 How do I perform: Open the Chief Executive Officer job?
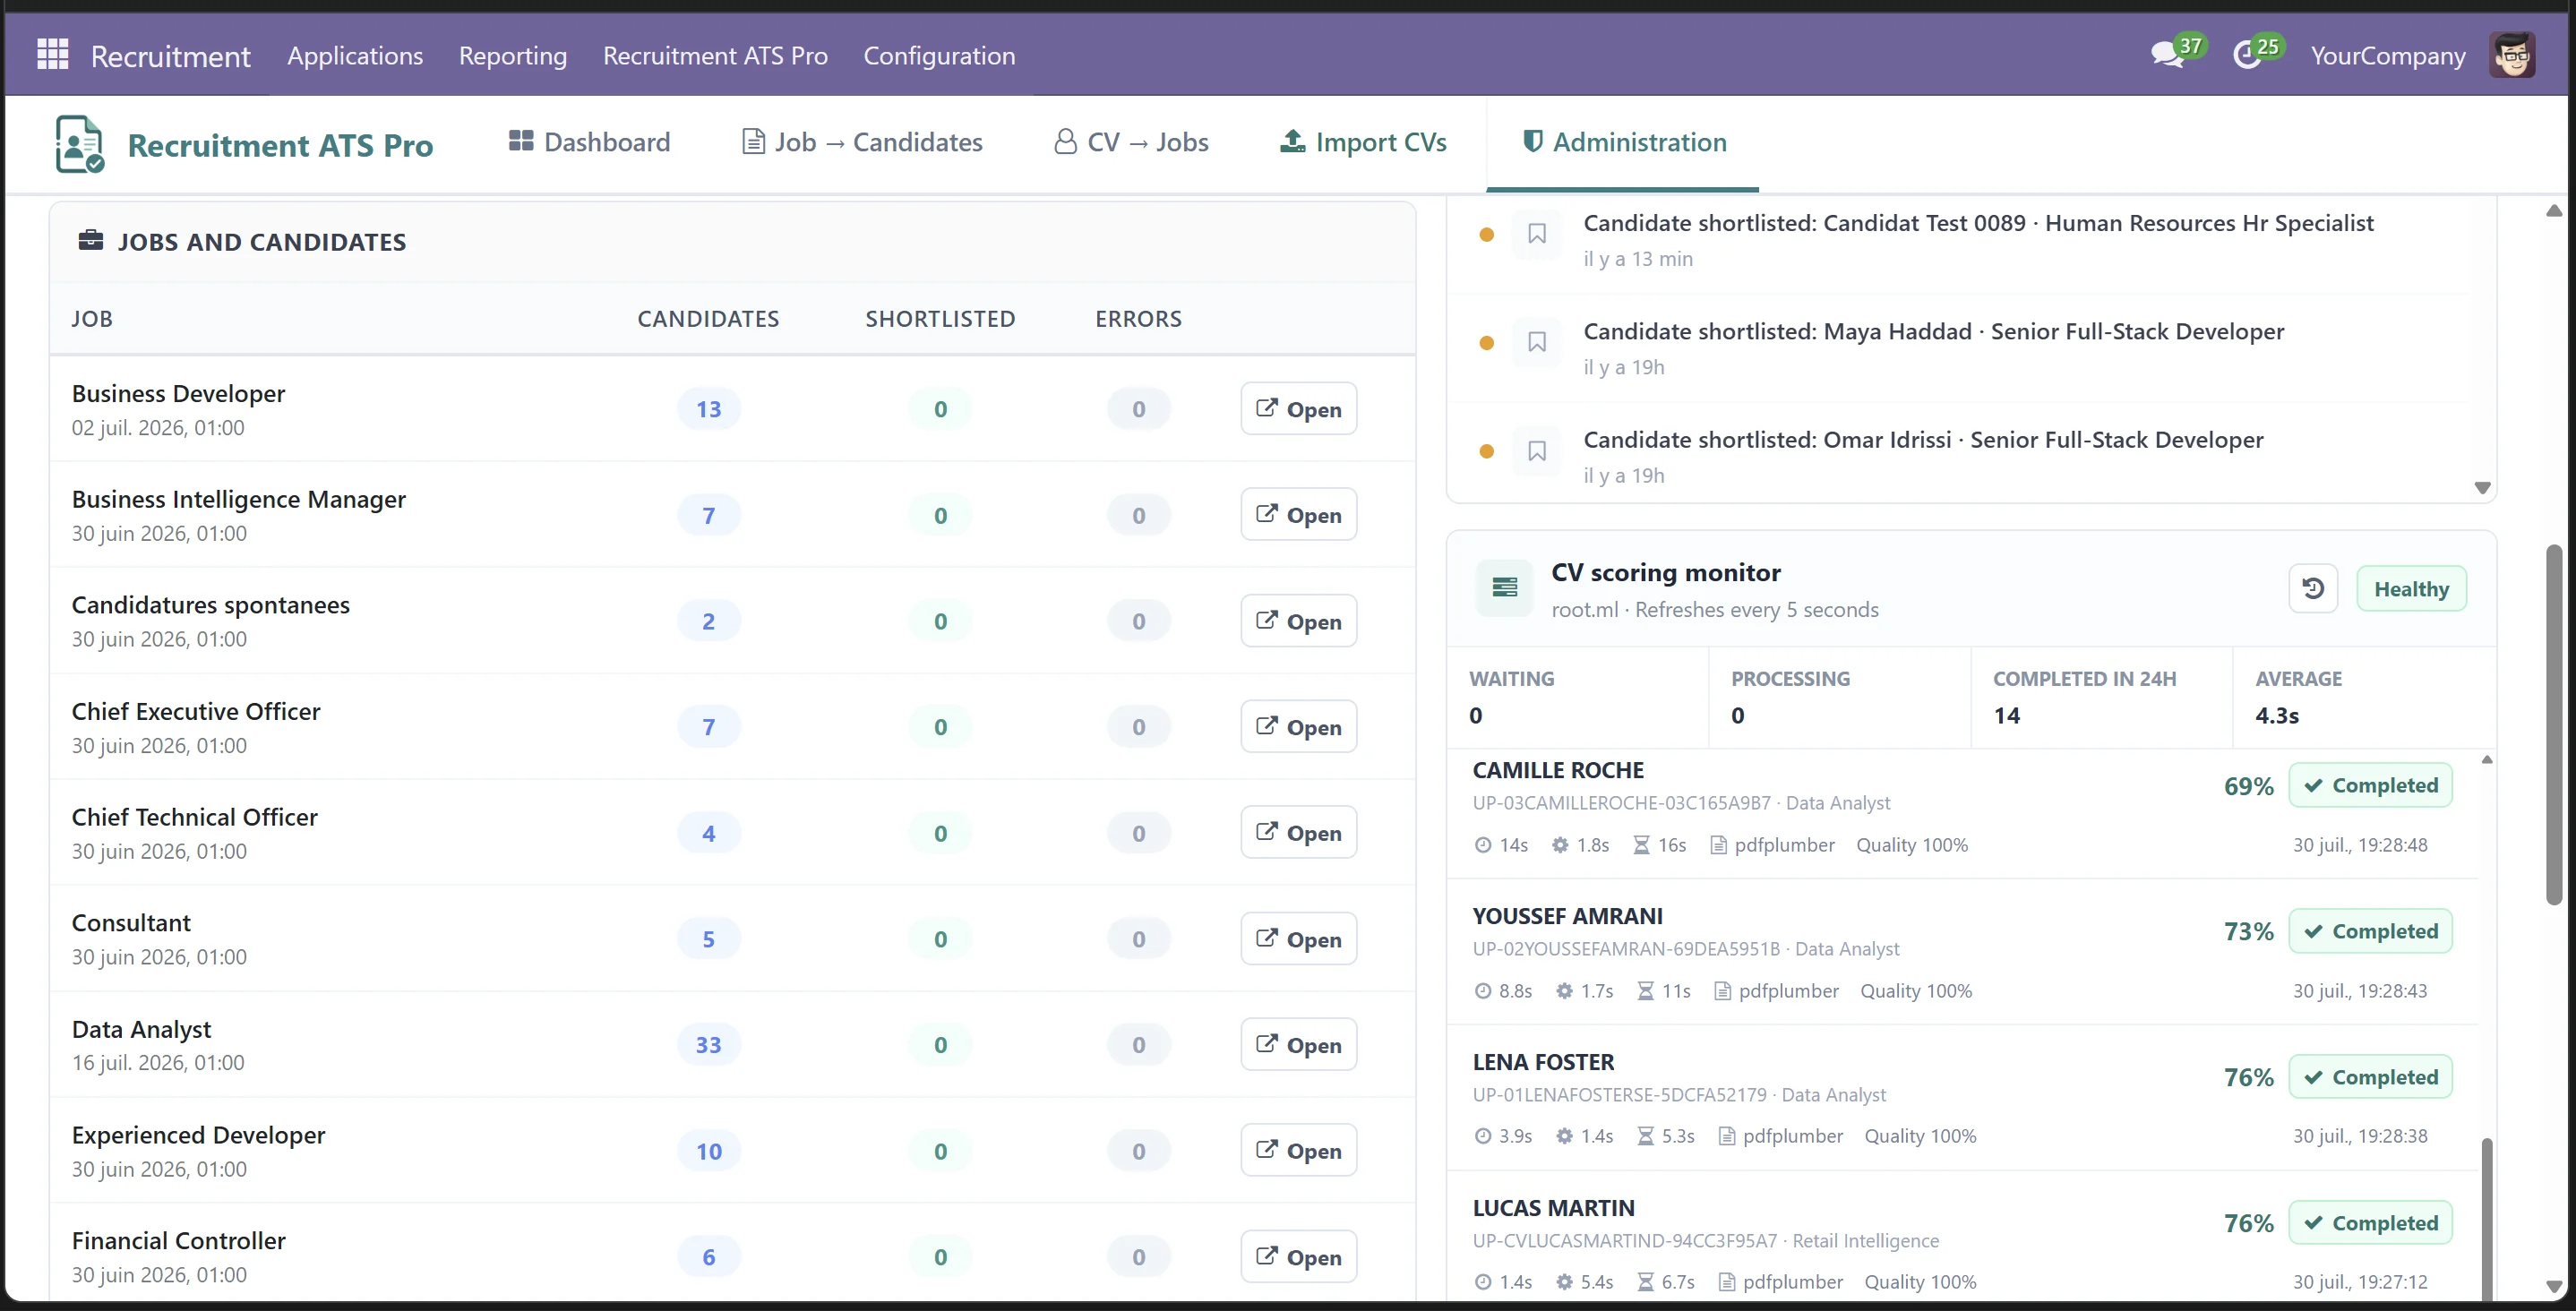(1298, 727)
